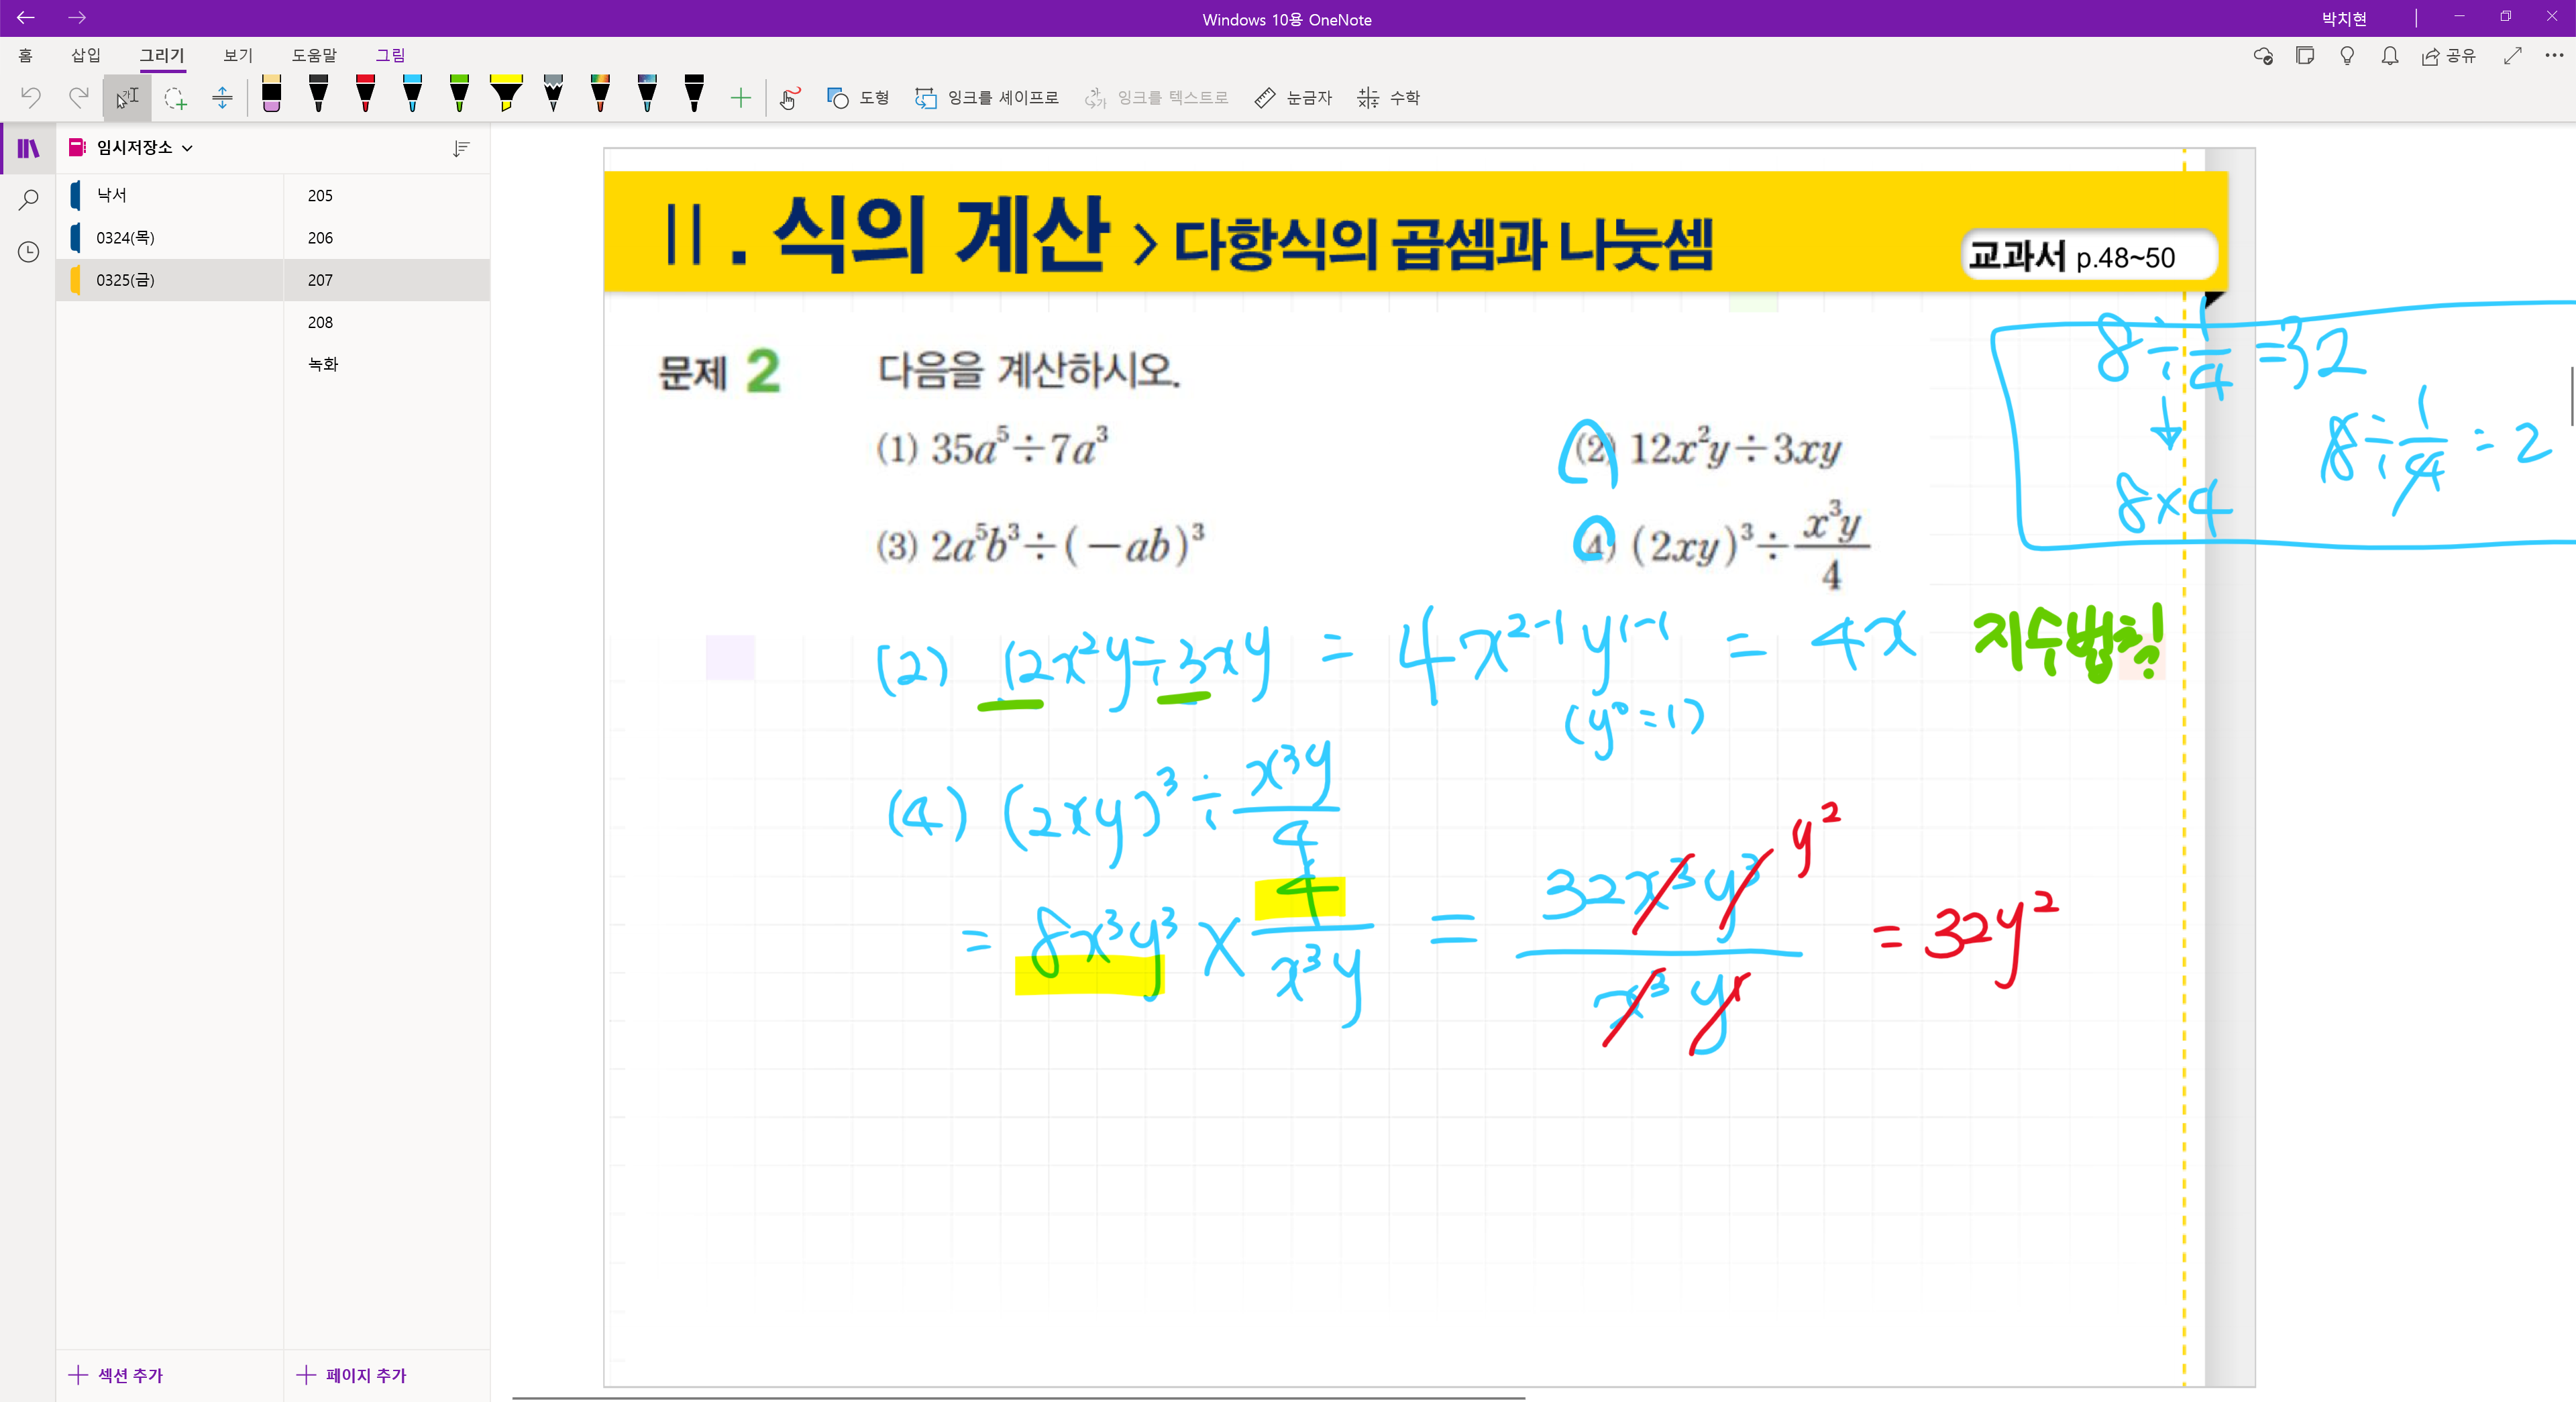Switch to the Insert tab
The image size is (2576, 1402).
[85, 55]
